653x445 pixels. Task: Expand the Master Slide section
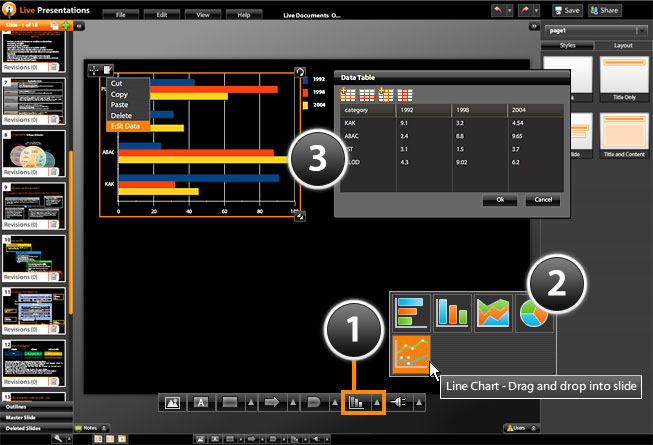(36, 418)
